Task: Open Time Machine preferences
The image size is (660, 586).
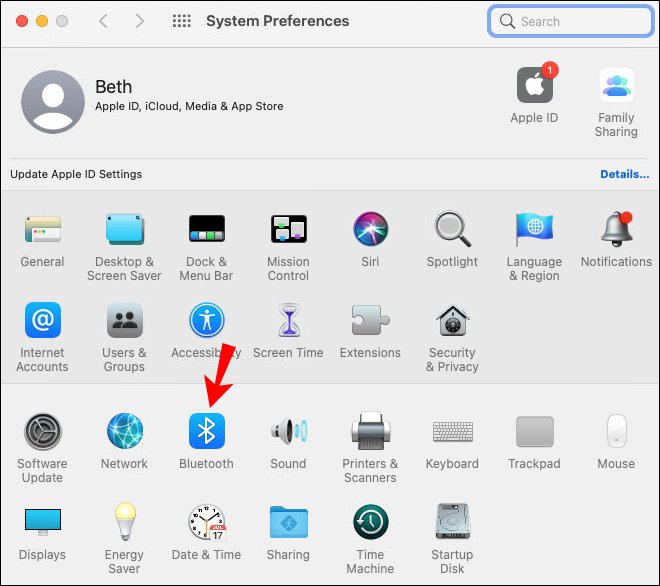Action: pyautogui.click(x=370, y=522)
